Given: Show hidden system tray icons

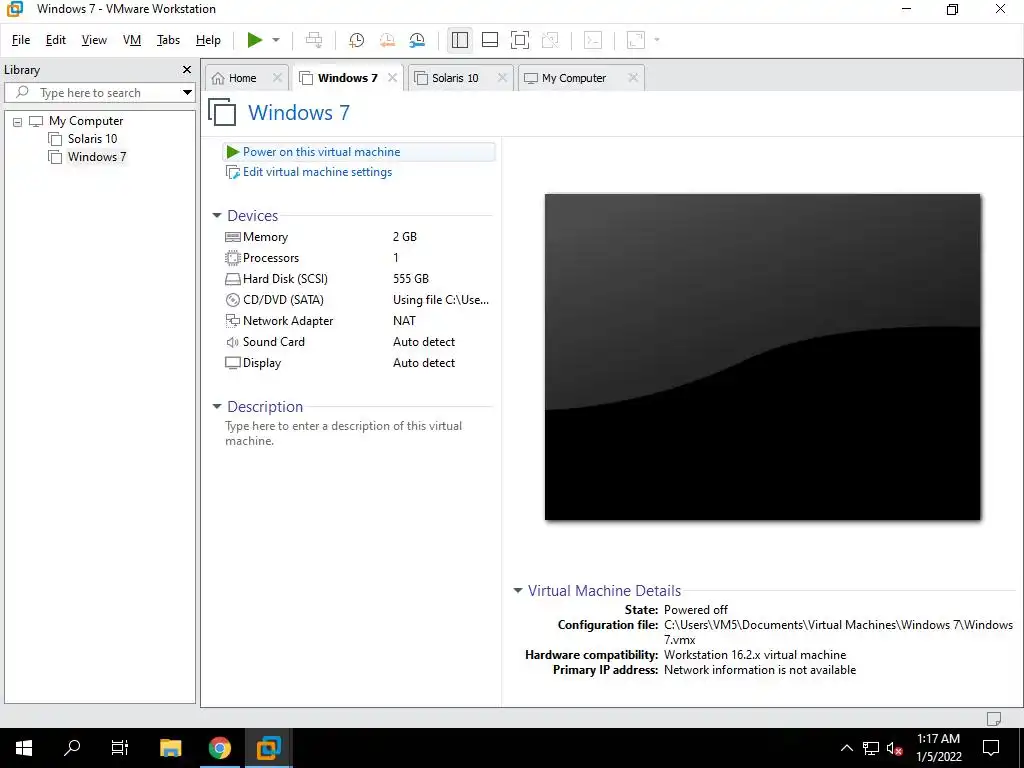Looking at the screenshot, I should tap(846, 748).
